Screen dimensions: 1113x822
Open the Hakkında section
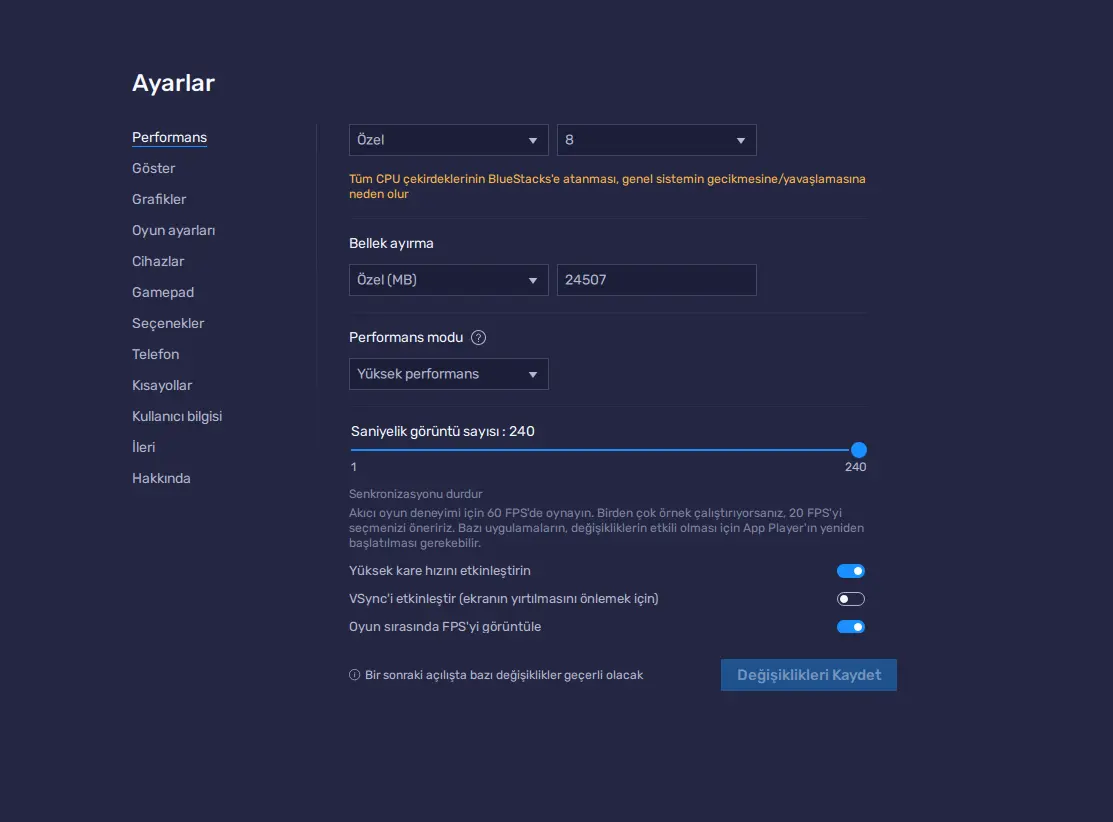[161, 478]
